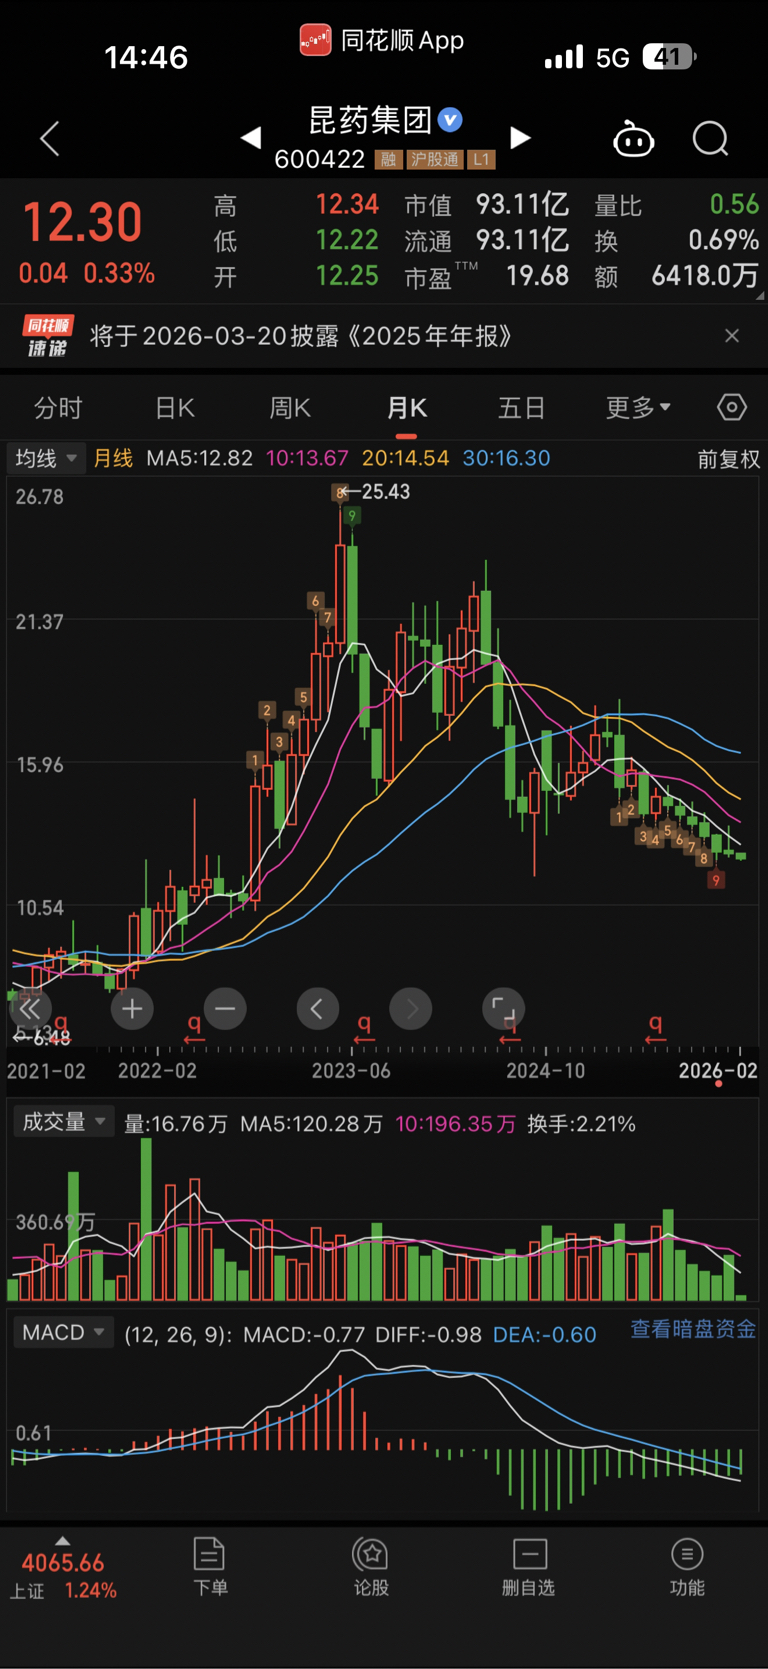Tap the current price 12.30
Viewport: 768px width, 1669px height.
(x=82, y=222)
